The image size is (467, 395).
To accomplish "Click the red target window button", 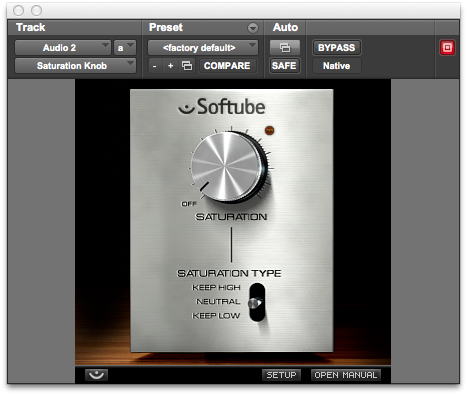I will tap(447, 48).
